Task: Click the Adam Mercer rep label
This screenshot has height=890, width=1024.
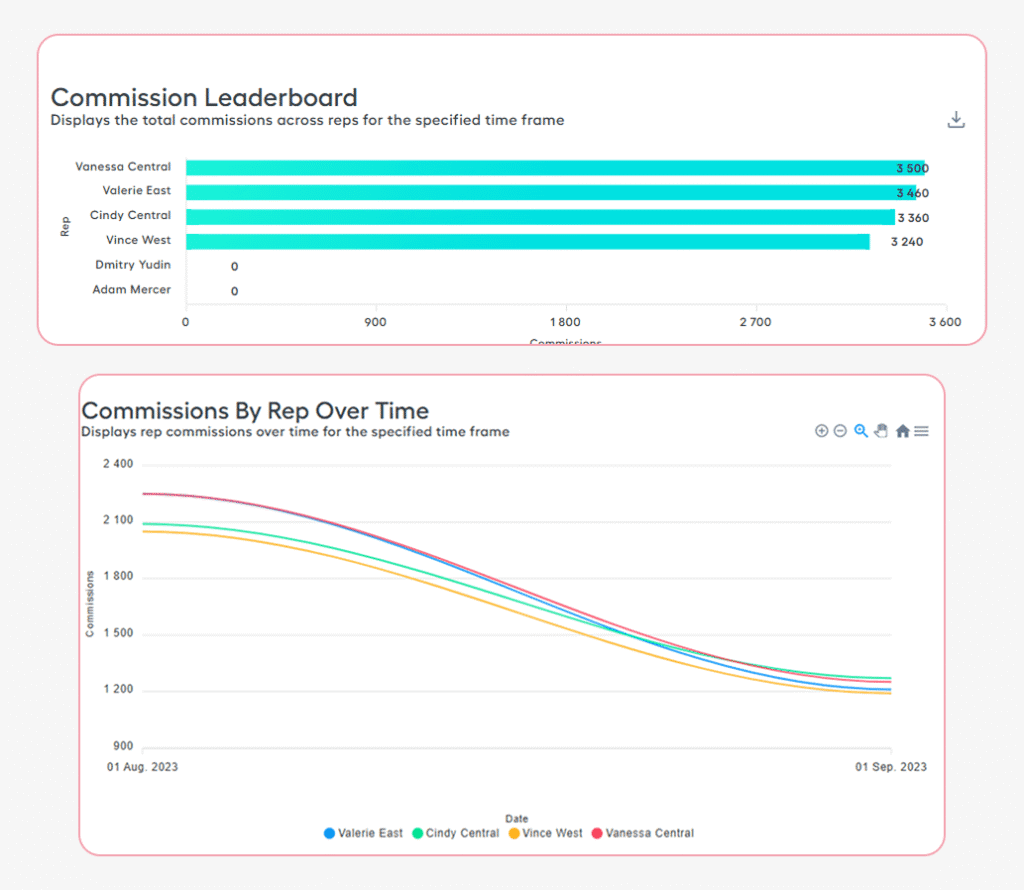Action: [134, 290]
